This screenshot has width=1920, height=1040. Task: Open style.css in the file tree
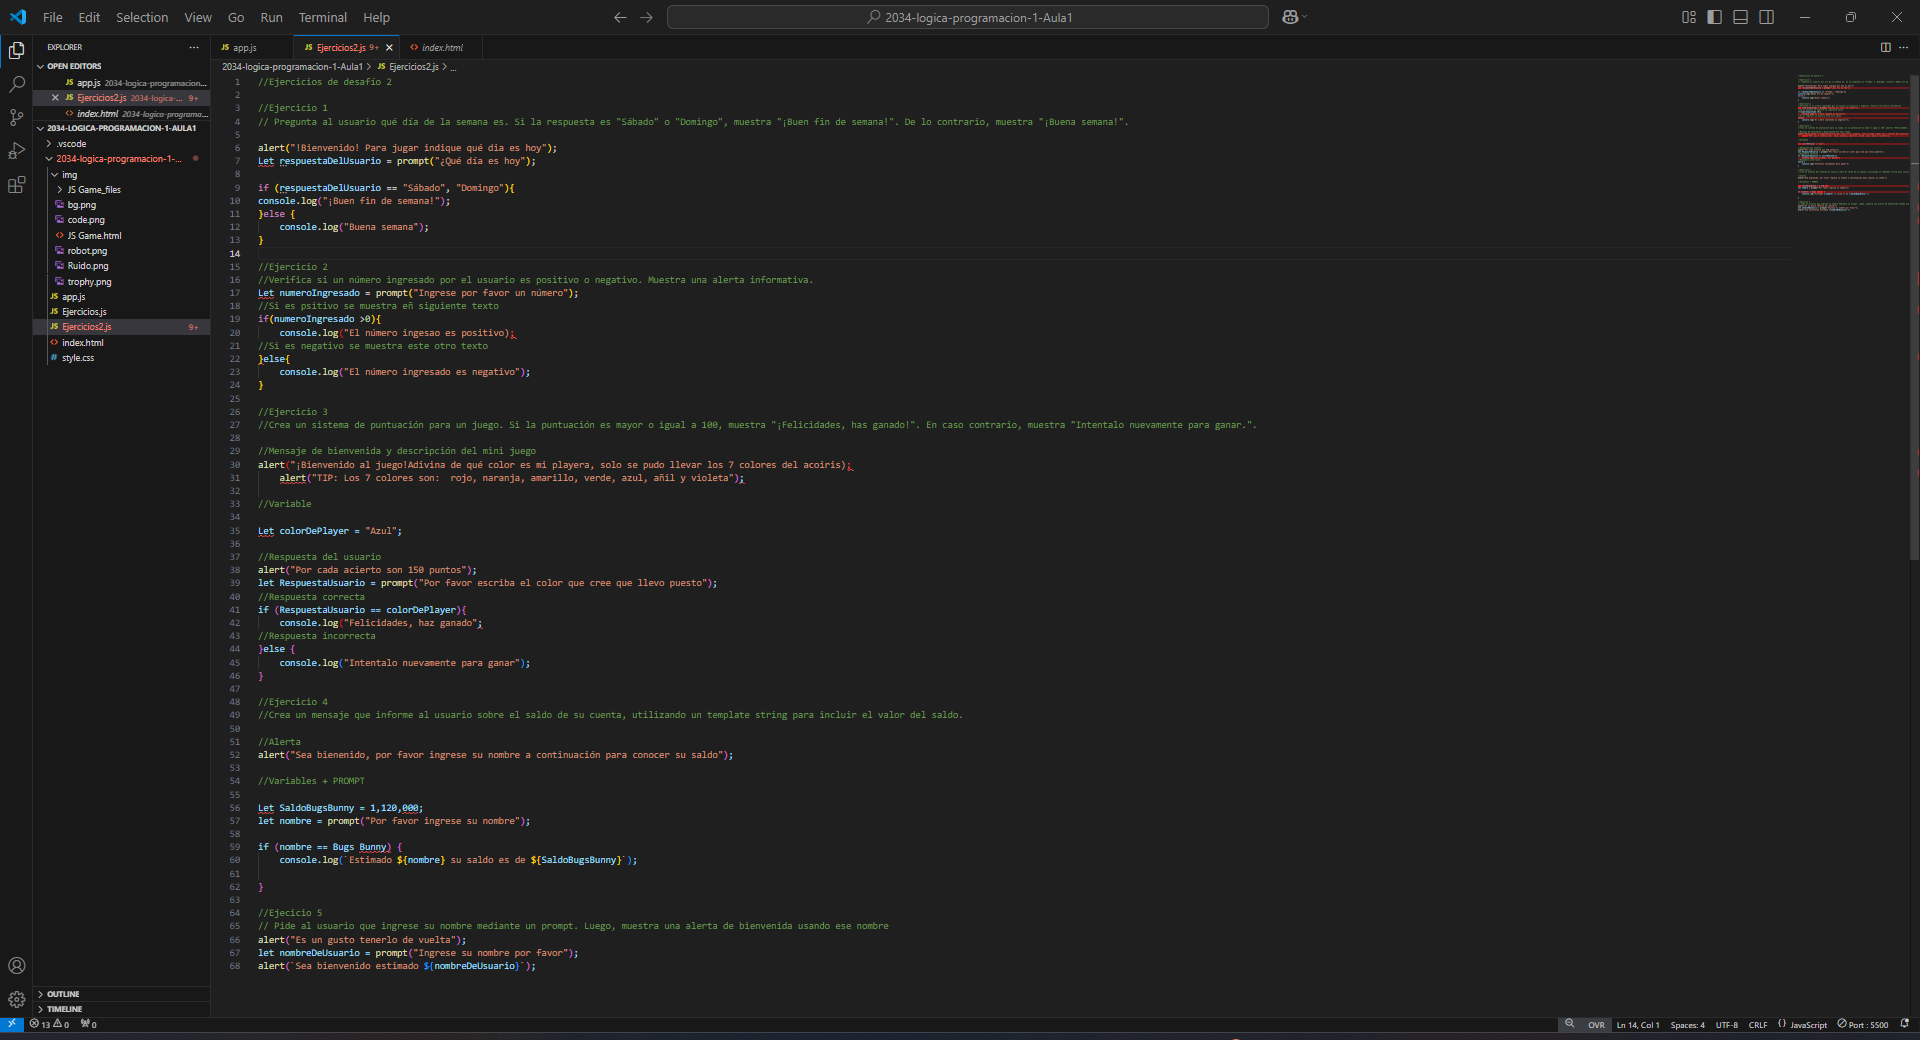(78, 358)
